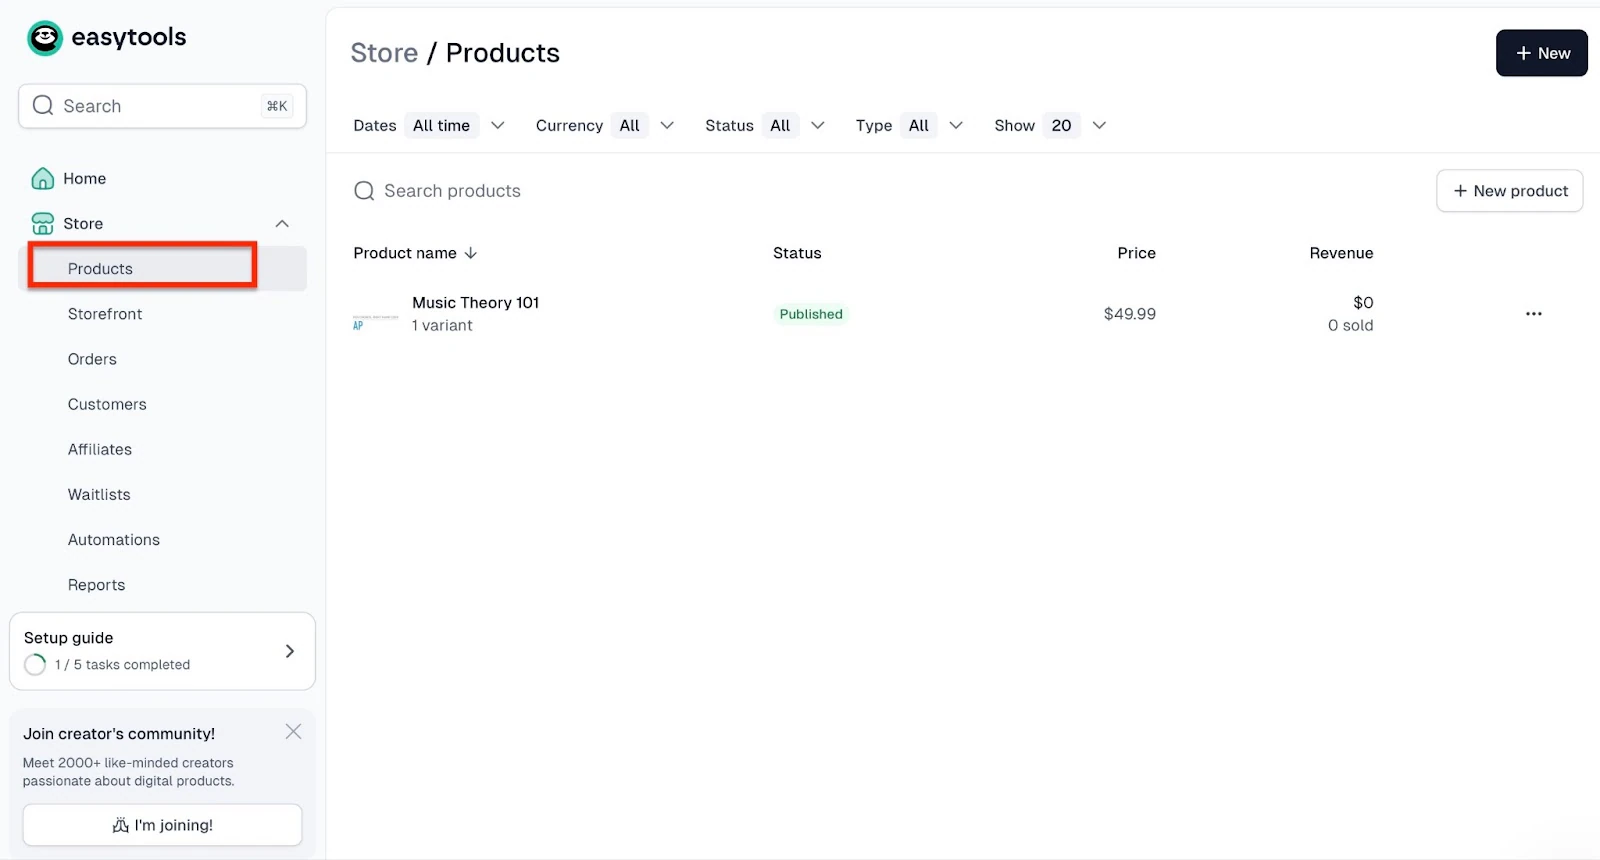Viewport: 1600px width, 860px height.
Task: Click the Revenue column header
Action: point(1341,253)
